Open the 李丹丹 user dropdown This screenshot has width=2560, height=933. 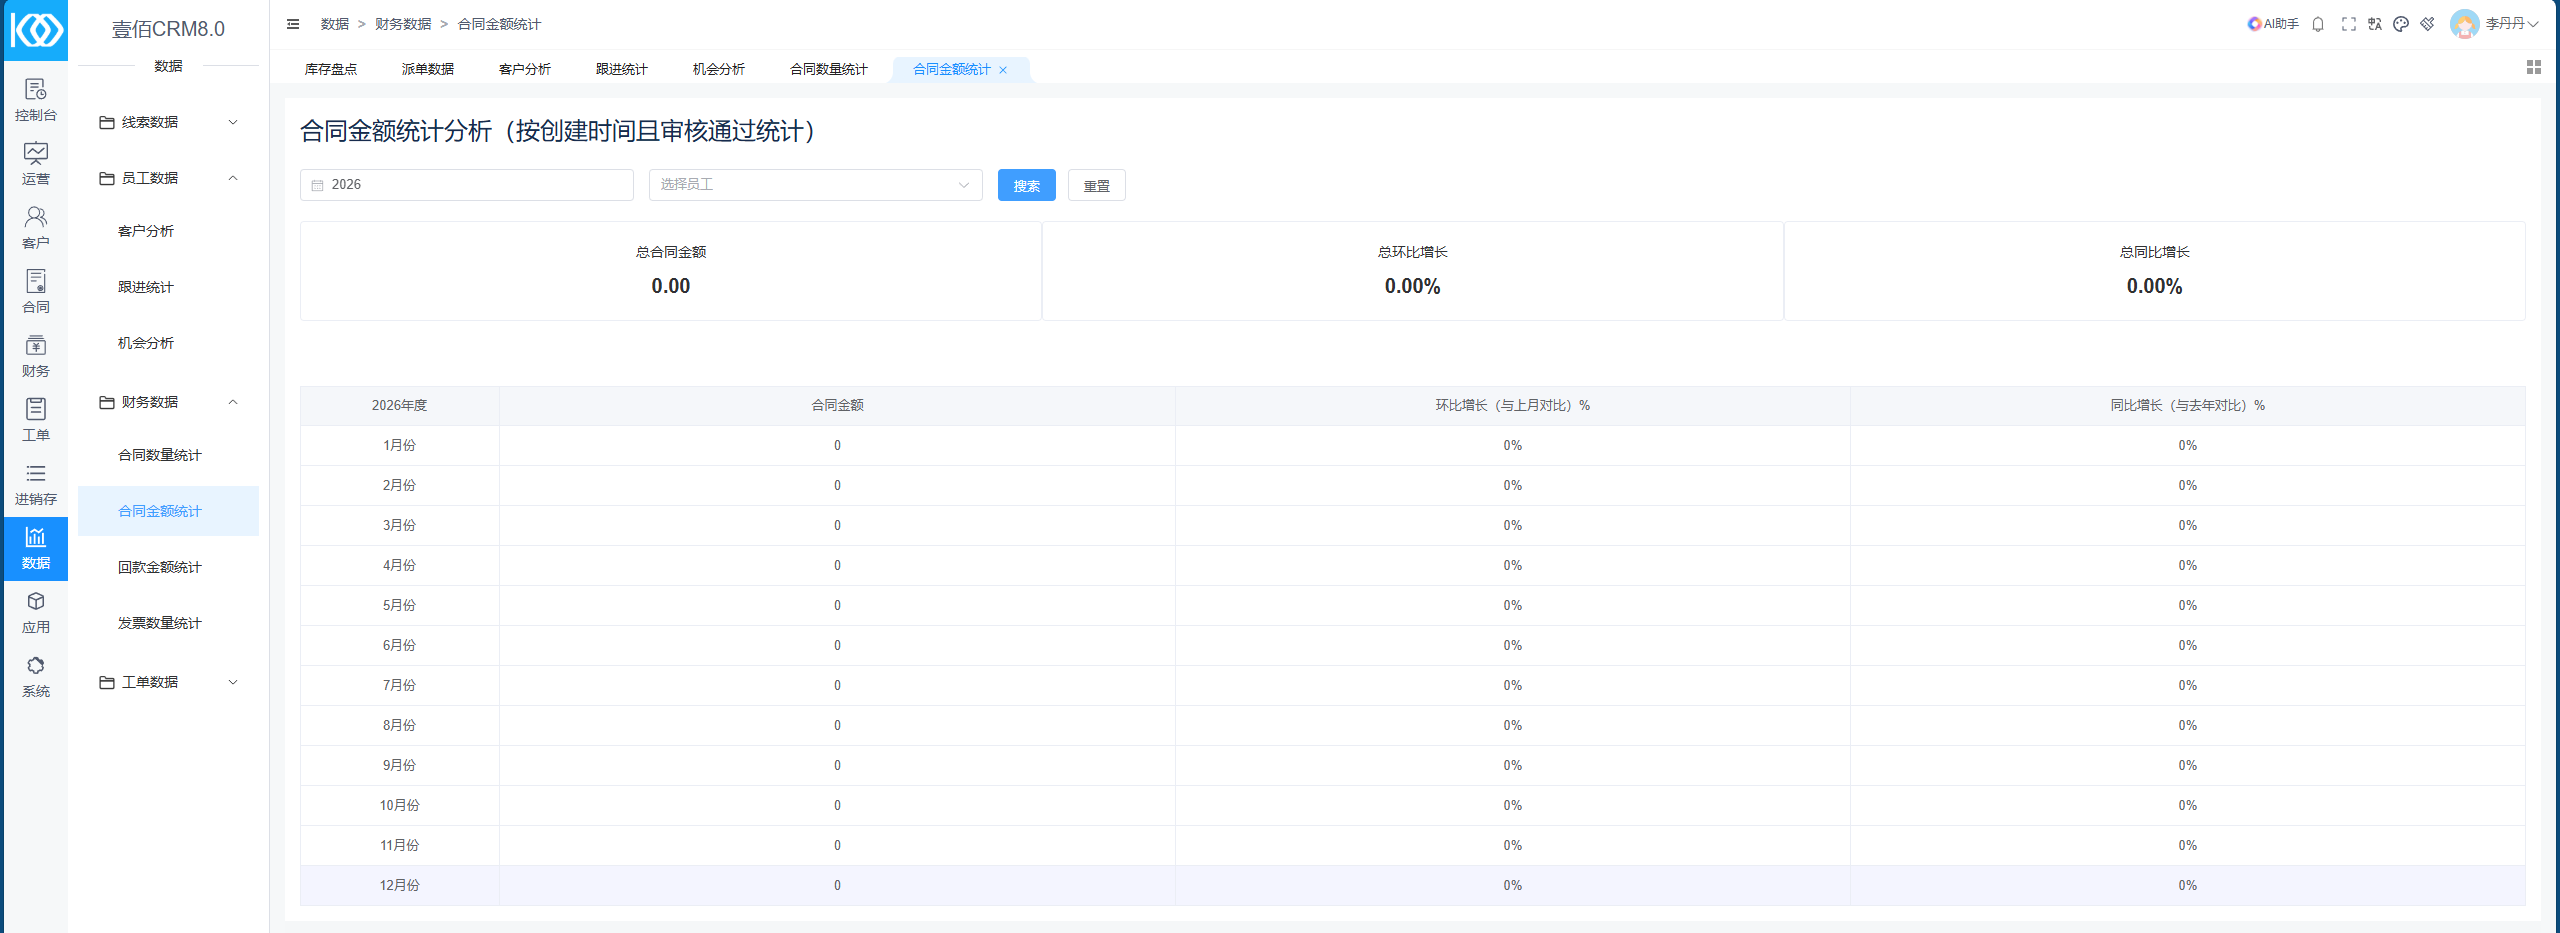2512,24
